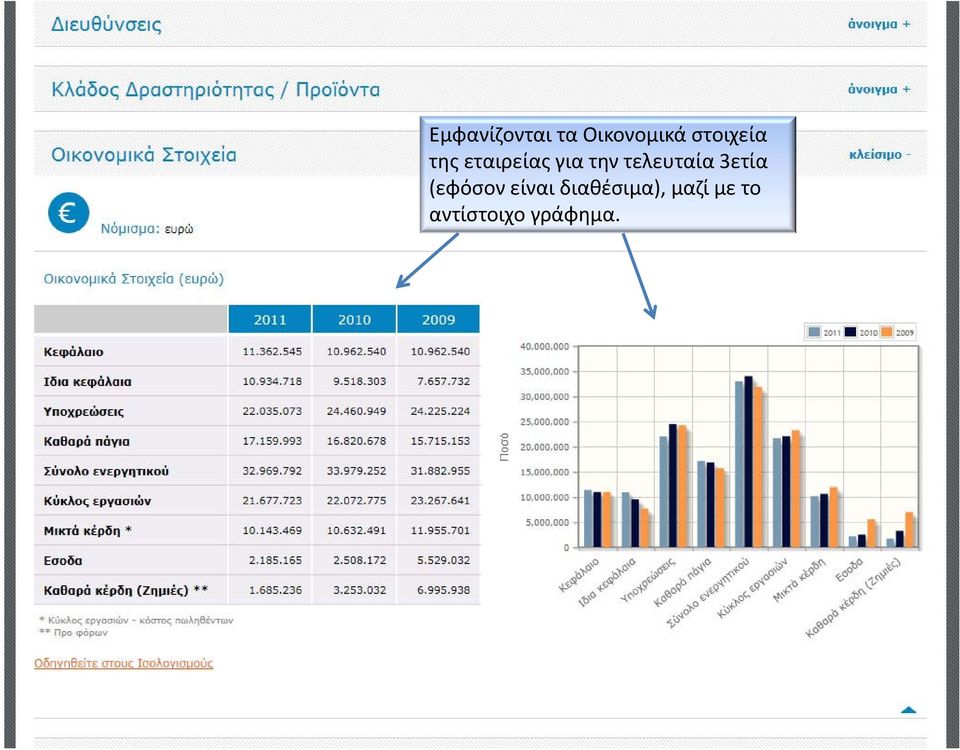The height and width of the screenshot is (750, 960).
Task: Click the Μικτά κέρδη * row label
Action: point(88,531)
